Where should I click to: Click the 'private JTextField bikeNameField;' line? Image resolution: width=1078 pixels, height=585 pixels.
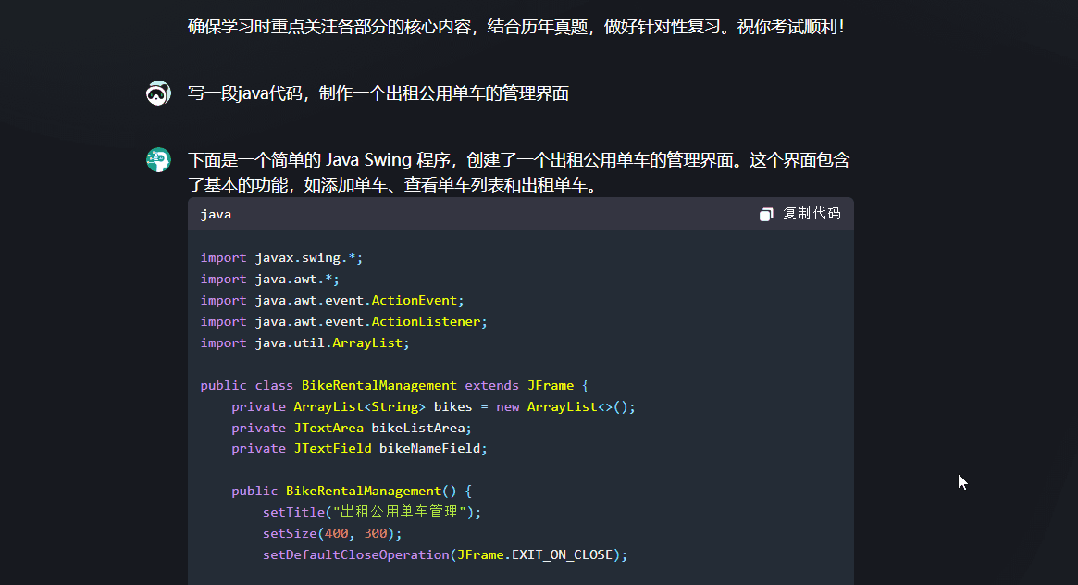359,448
